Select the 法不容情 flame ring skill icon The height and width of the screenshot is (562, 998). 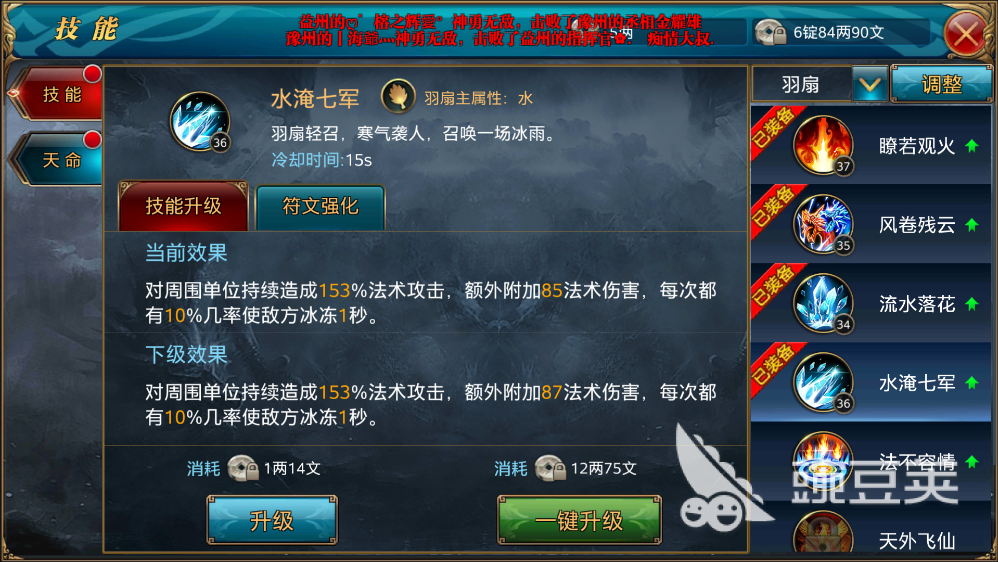click(x=823, y=461)
